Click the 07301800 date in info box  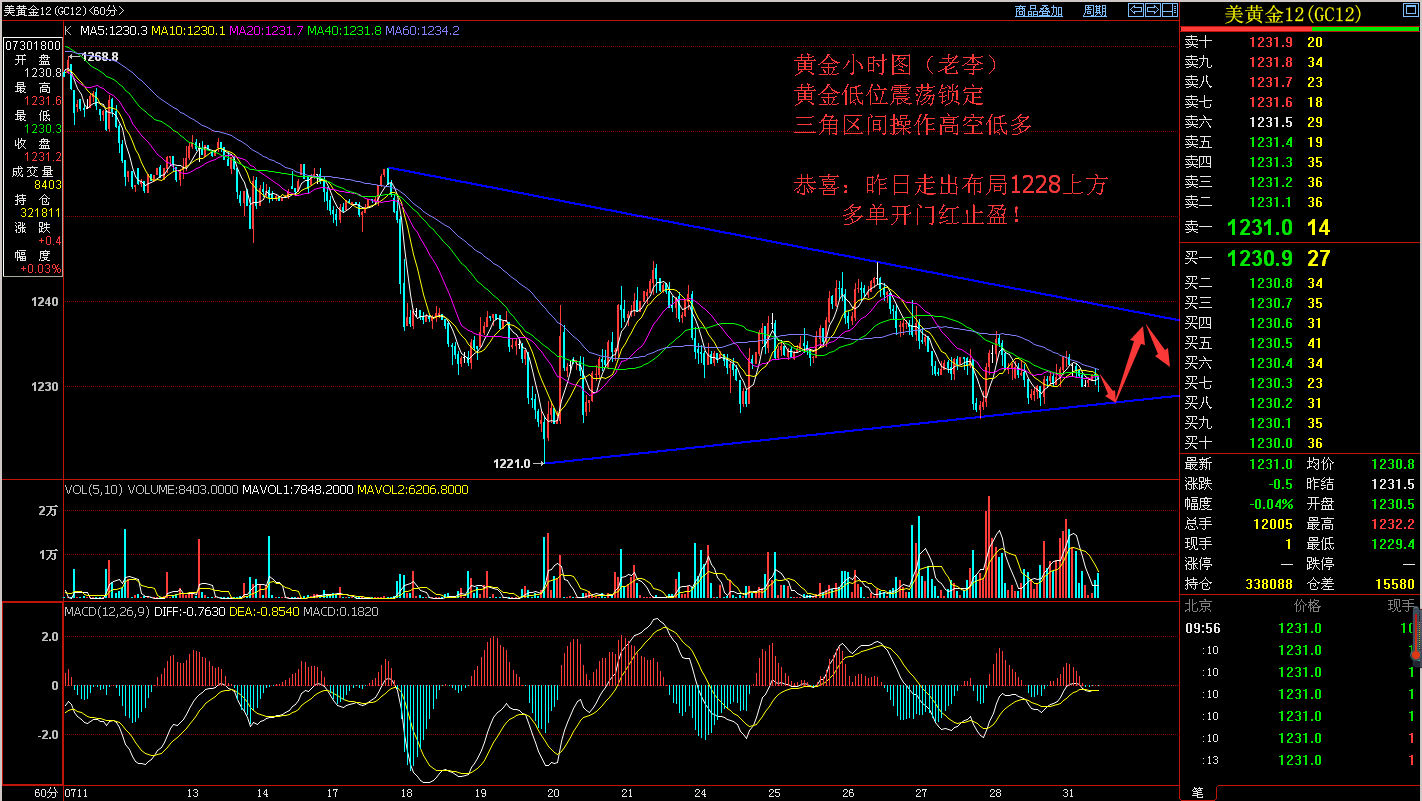pyautogui.click(x=33, y=46)
